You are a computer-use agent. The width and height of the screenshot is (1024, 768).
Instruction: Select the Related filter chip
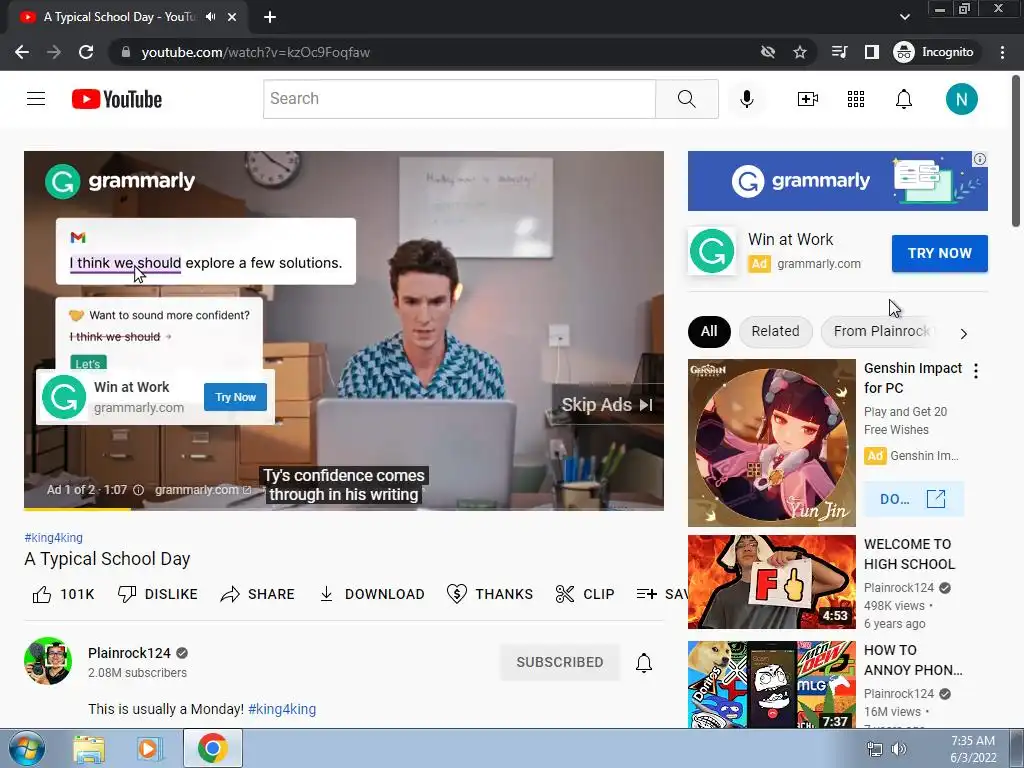775,331
